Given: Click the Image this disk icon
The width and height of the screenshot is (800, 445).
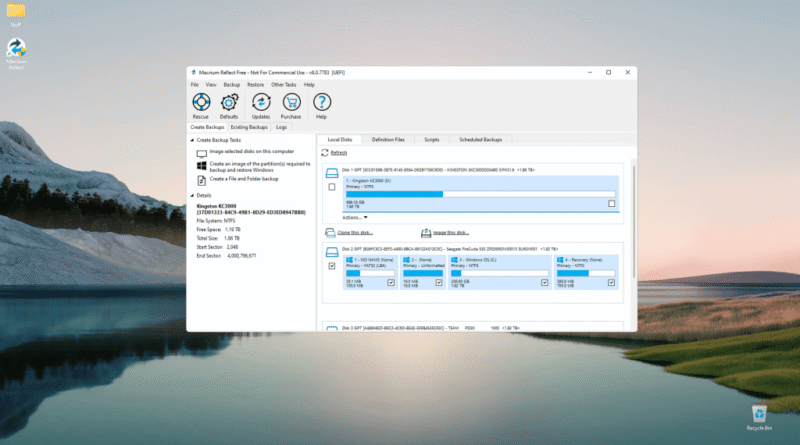Looking at the screenshot, I should (x=426, y=233).
